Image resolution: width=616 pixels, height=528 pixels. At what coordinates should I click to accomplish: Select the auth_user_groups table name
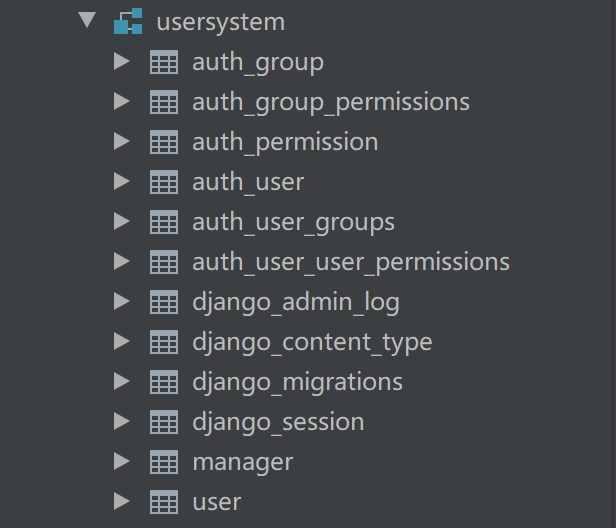(293, 222)
